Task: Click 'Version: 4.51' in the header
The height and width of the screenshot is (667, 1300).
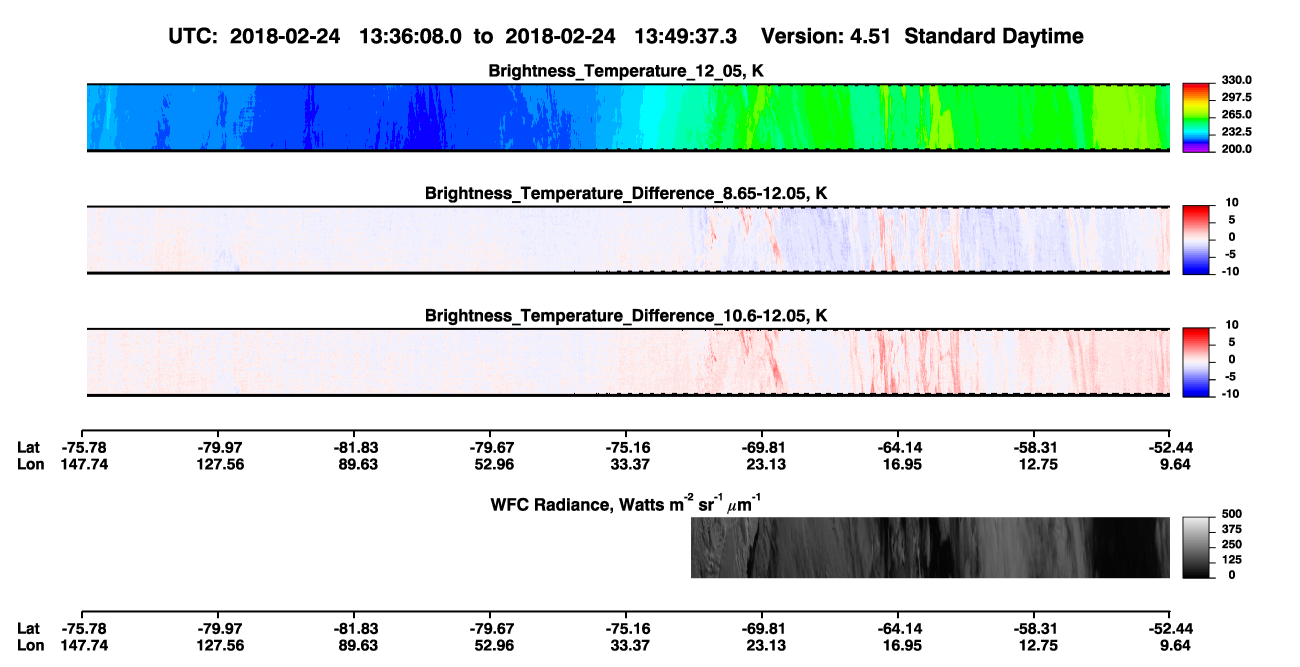Action: tap(829, 36)
